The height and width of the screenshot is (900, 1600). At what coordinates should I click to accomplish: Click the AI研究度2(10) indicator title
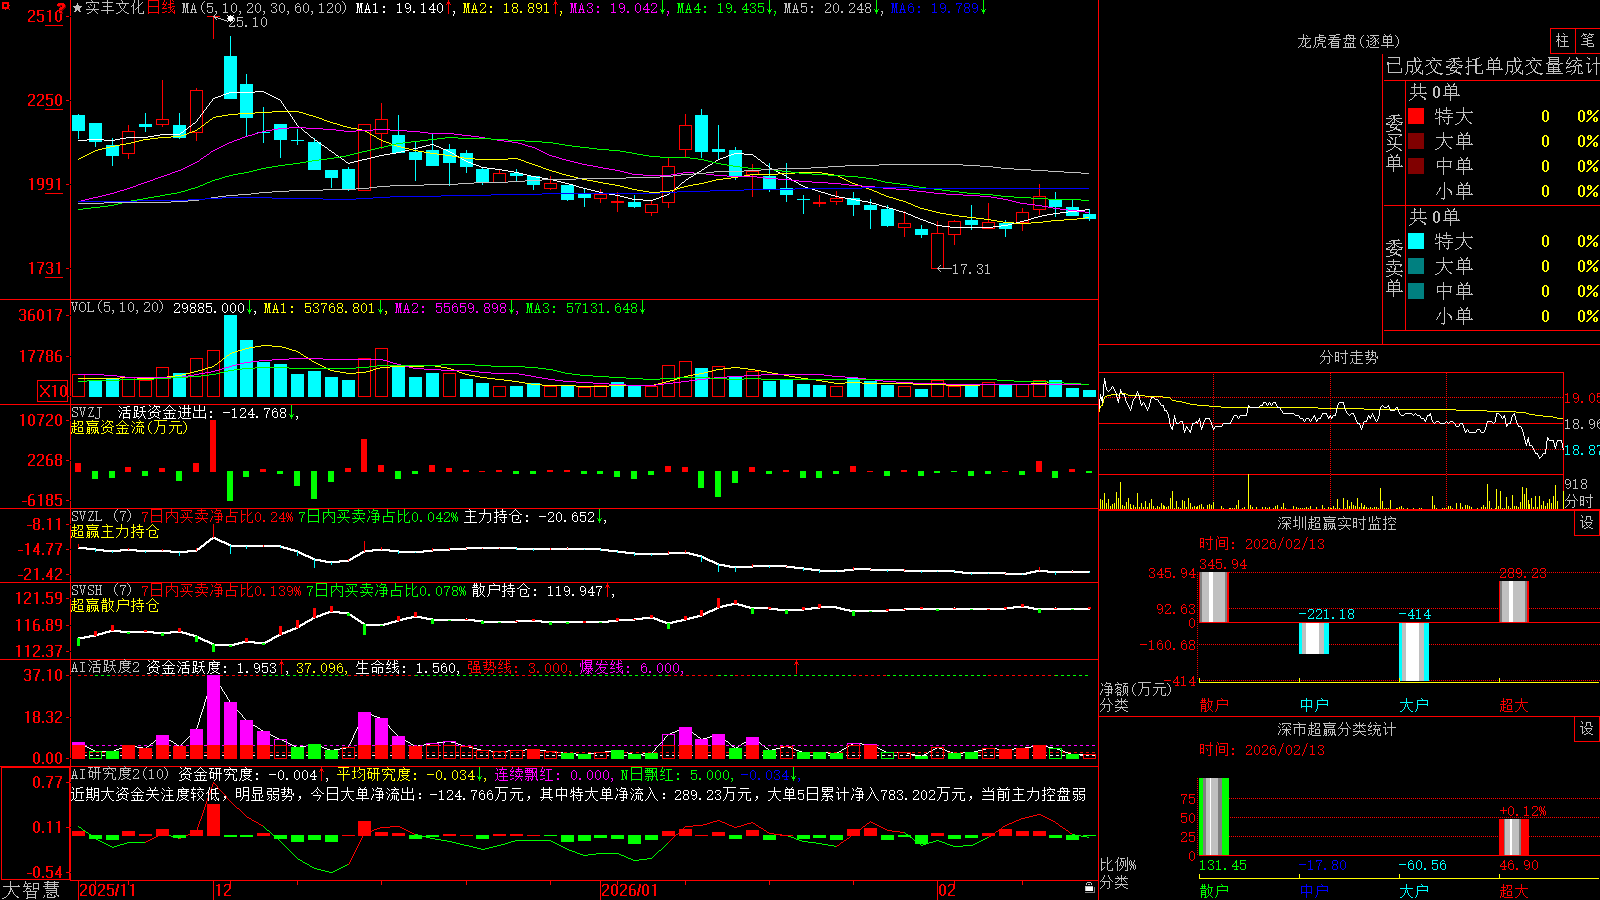[x=120, y=774]
